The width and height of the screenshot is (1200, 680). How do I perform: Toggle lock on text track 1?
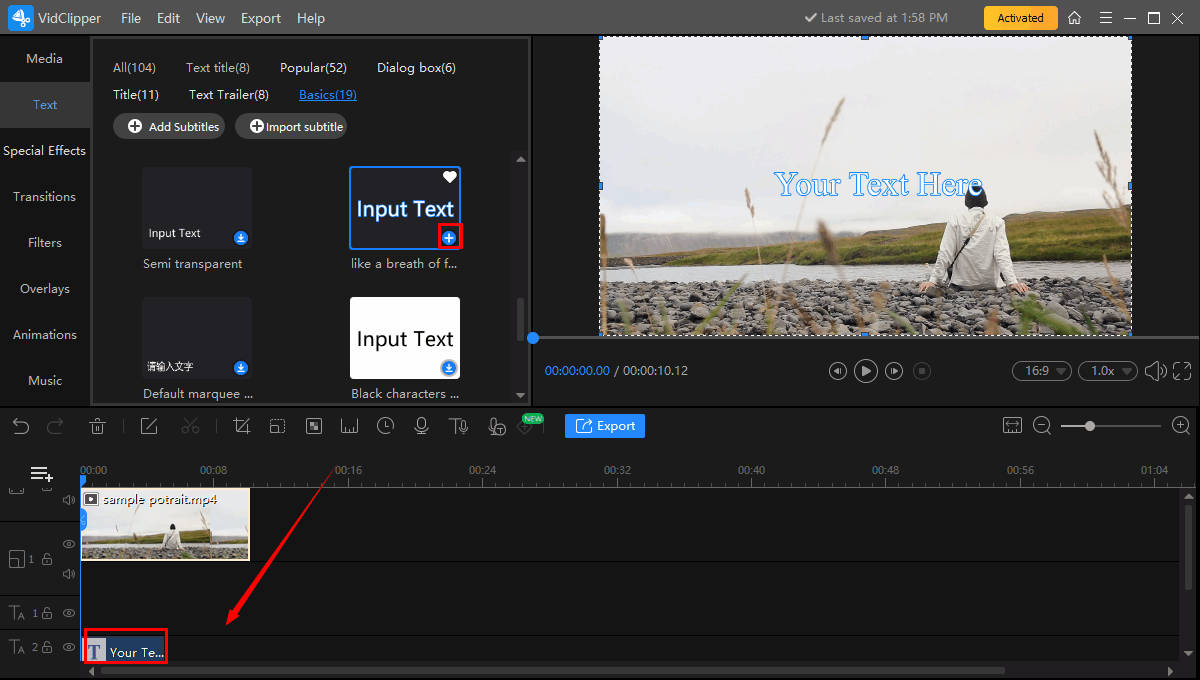(47, 613)
